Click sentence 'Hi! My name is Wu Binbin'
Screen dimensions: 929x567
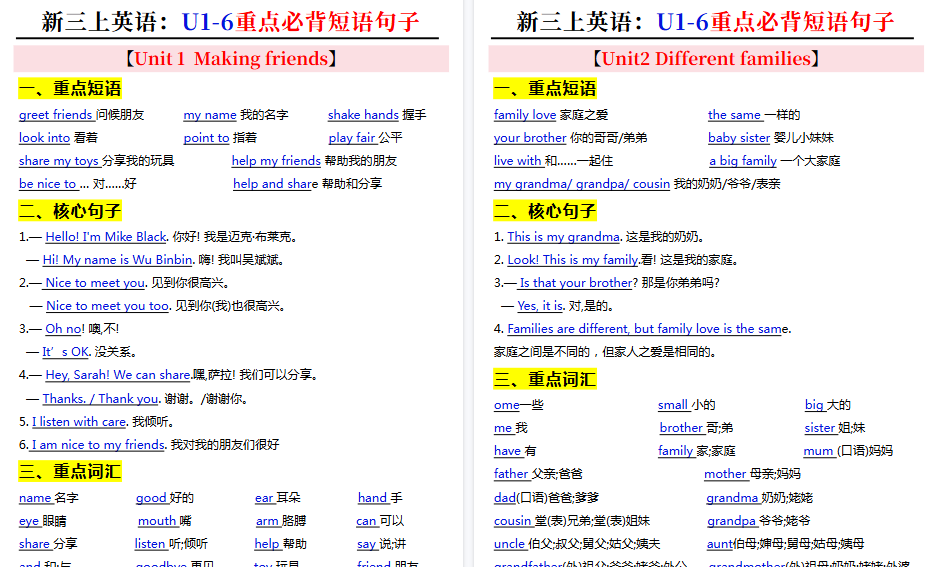pyautogui.click(x=117, y=260)
